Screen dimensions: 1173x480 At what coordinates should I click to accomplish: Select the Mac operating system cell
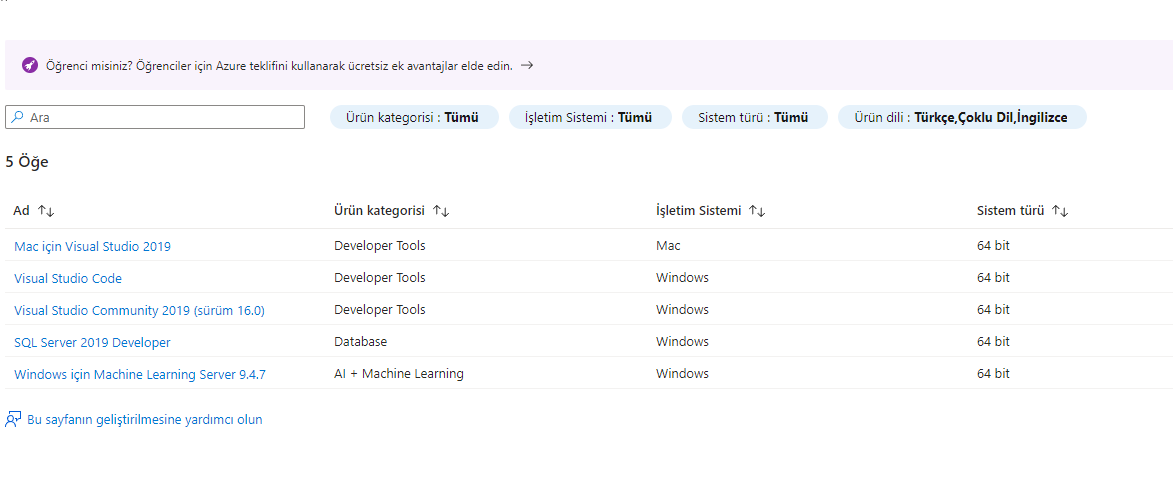[x=668, y=245]
